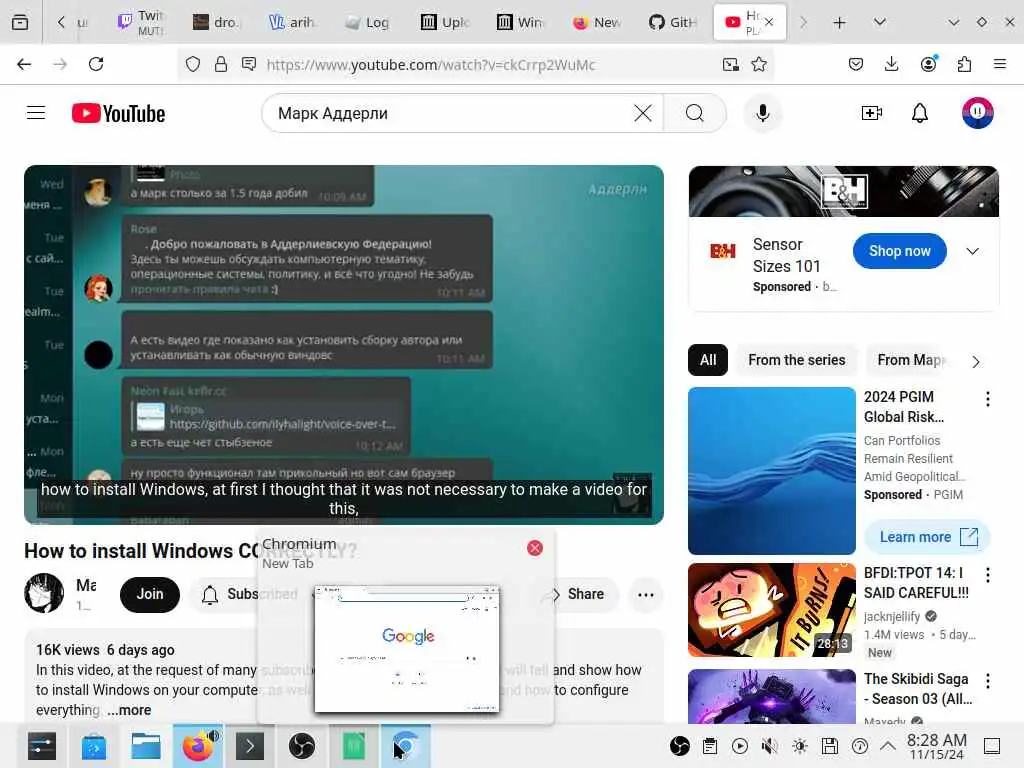Start voice search with microphone

(762, 113)
